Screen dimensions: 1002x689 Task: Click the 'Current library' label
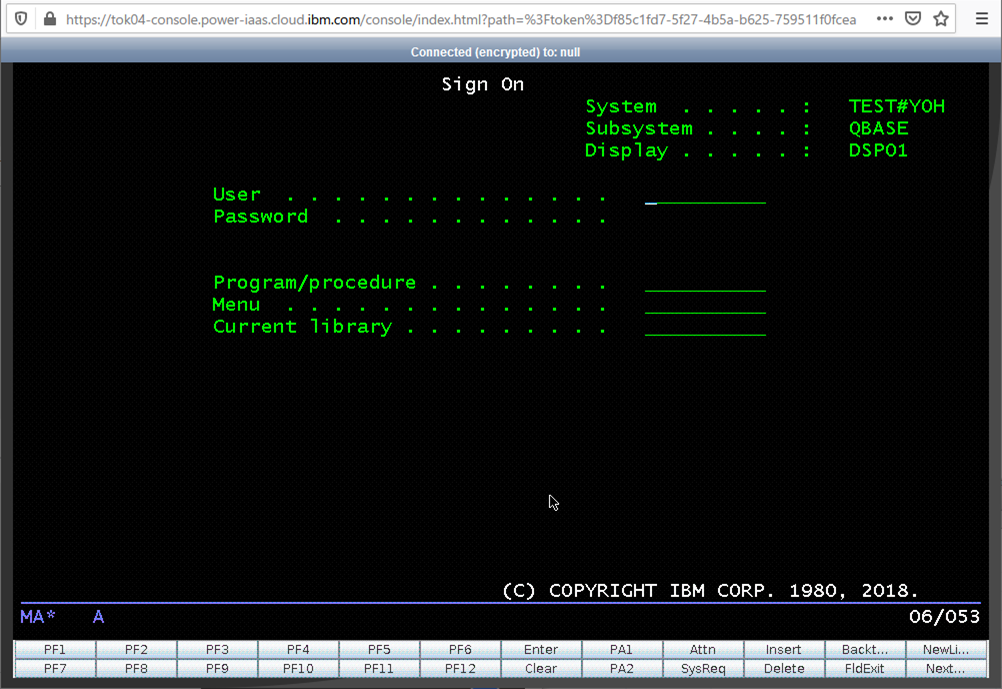pos(302,327)
